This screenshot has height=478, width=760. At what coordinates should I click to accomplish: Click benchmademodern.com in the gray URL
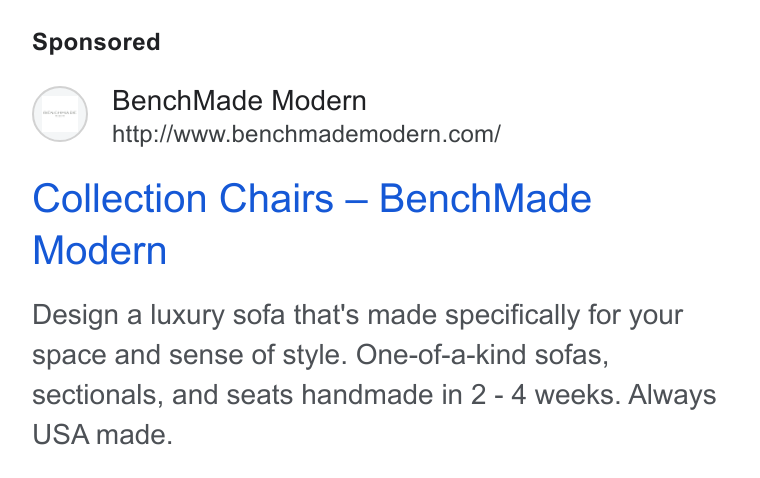(x=364, y=134)
